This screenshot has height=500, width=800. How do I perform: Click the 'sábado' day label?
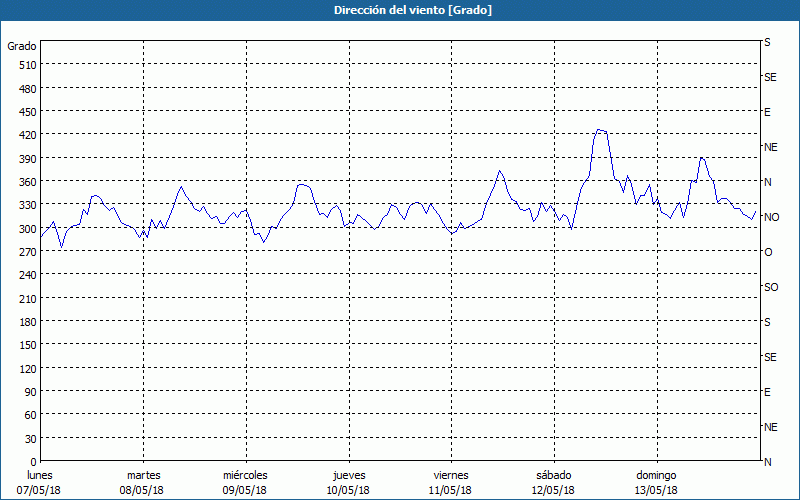(554, 475)
